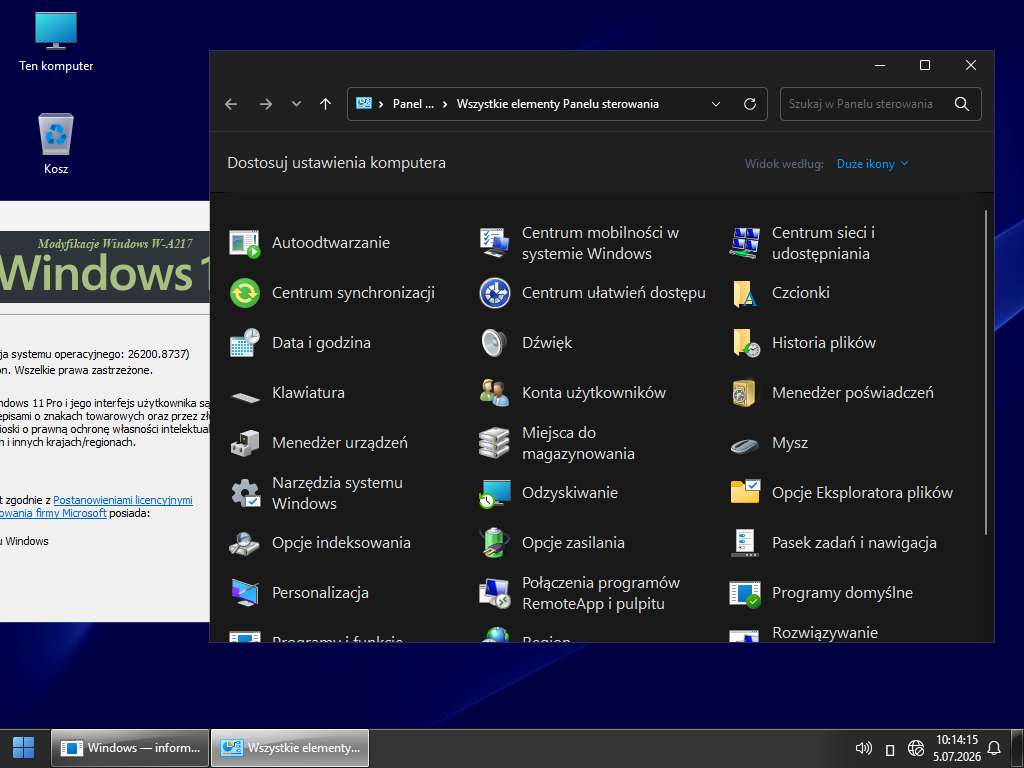Open Centrum ułatwień dostępu icon
1024x768 pixels.
click(x=494, y=293)
